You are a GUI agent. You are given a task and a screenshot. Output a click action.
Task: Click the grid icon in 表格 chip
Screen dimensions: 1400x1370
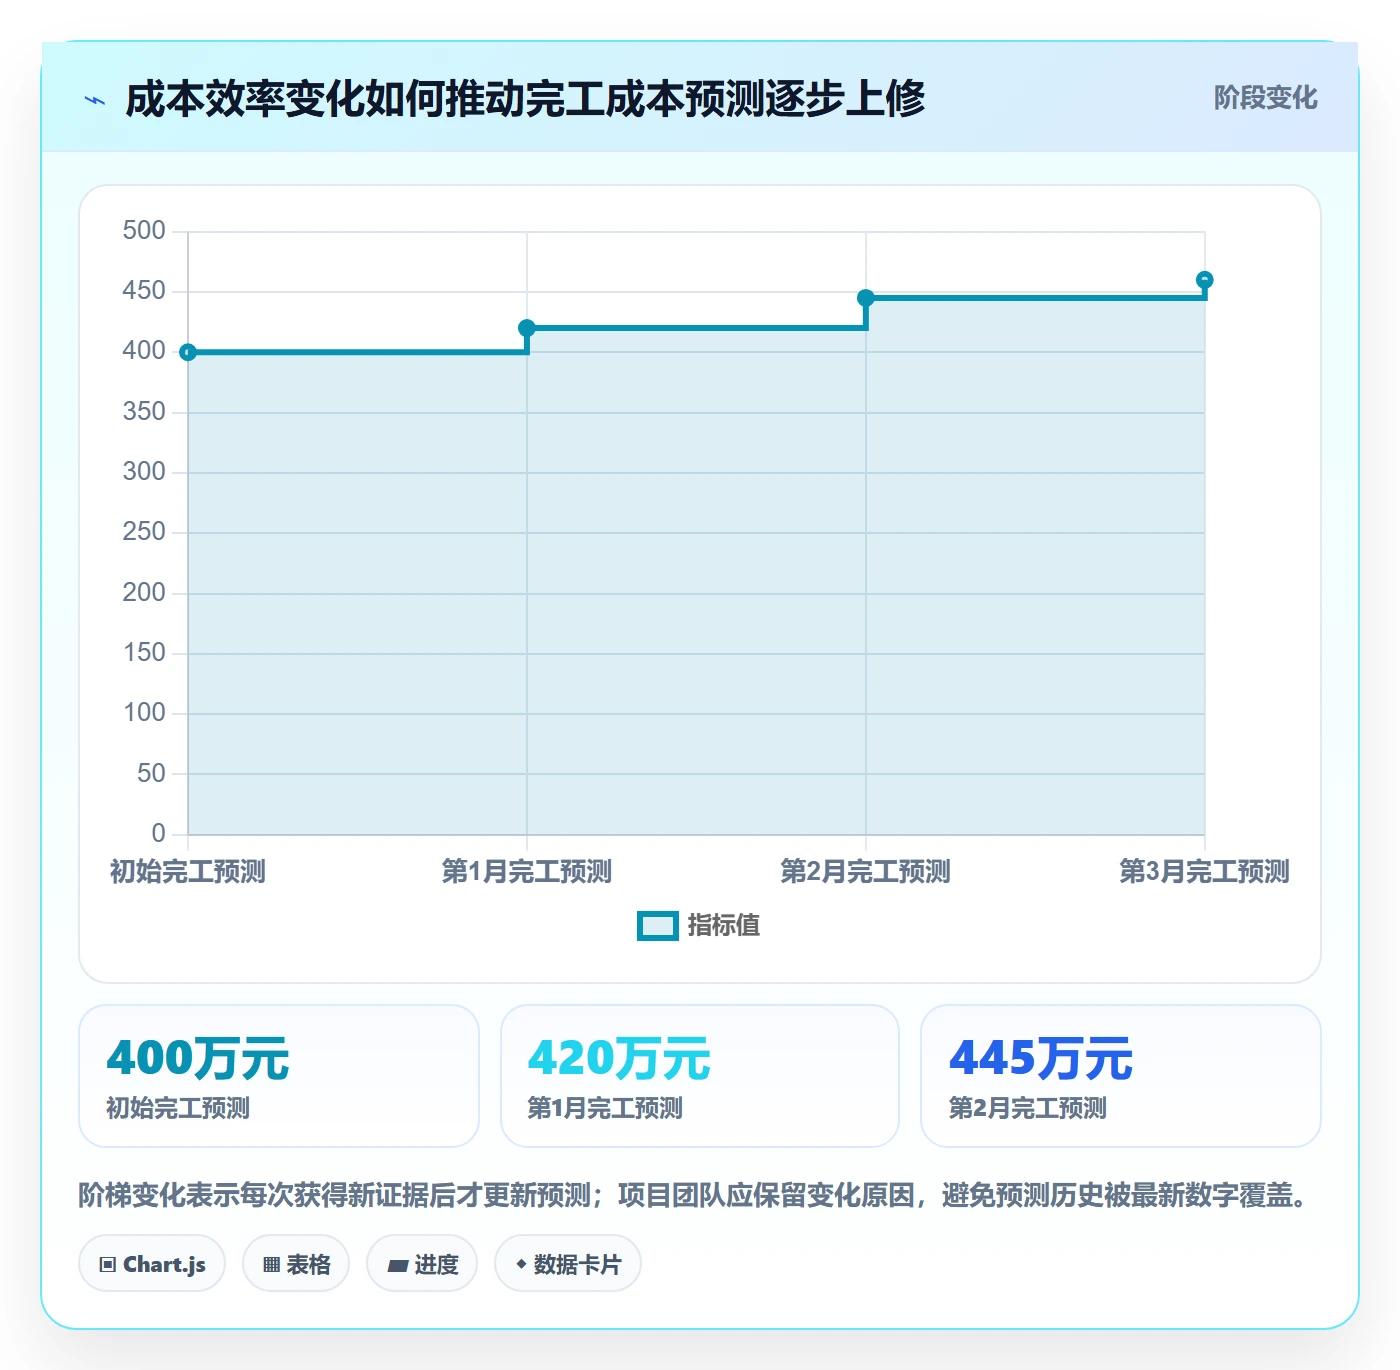pos(271,1265)
